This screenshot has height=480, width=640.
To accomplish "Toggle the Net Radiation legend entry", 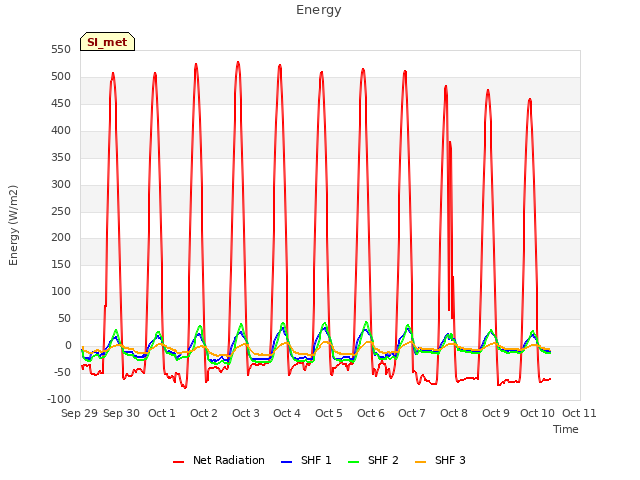I will (x=219, y=460).
